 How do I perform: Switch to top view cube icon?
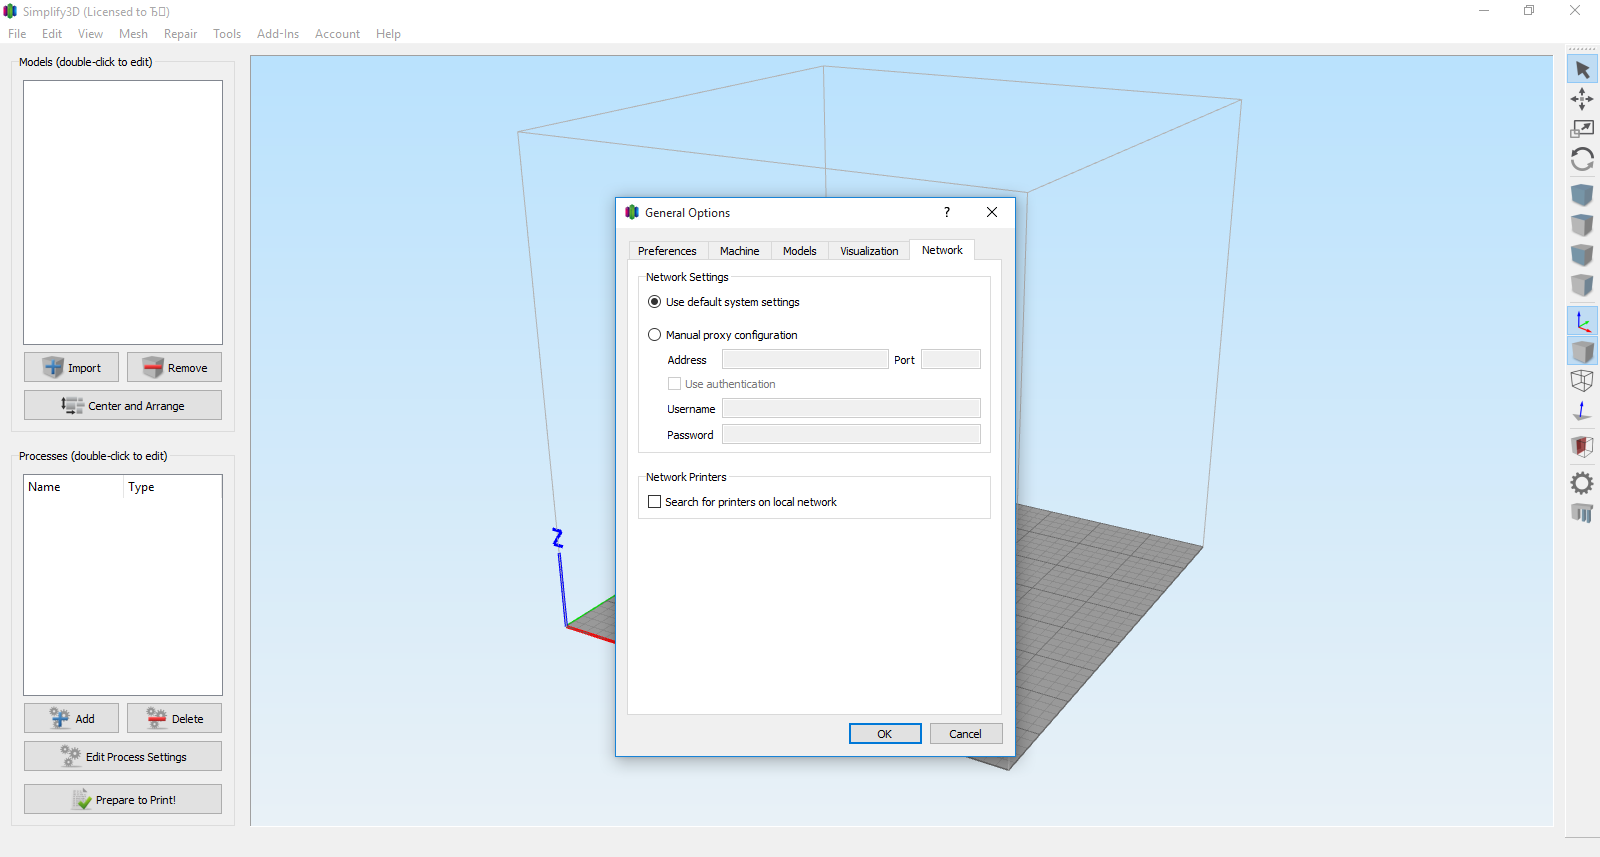coord(1582,224)
